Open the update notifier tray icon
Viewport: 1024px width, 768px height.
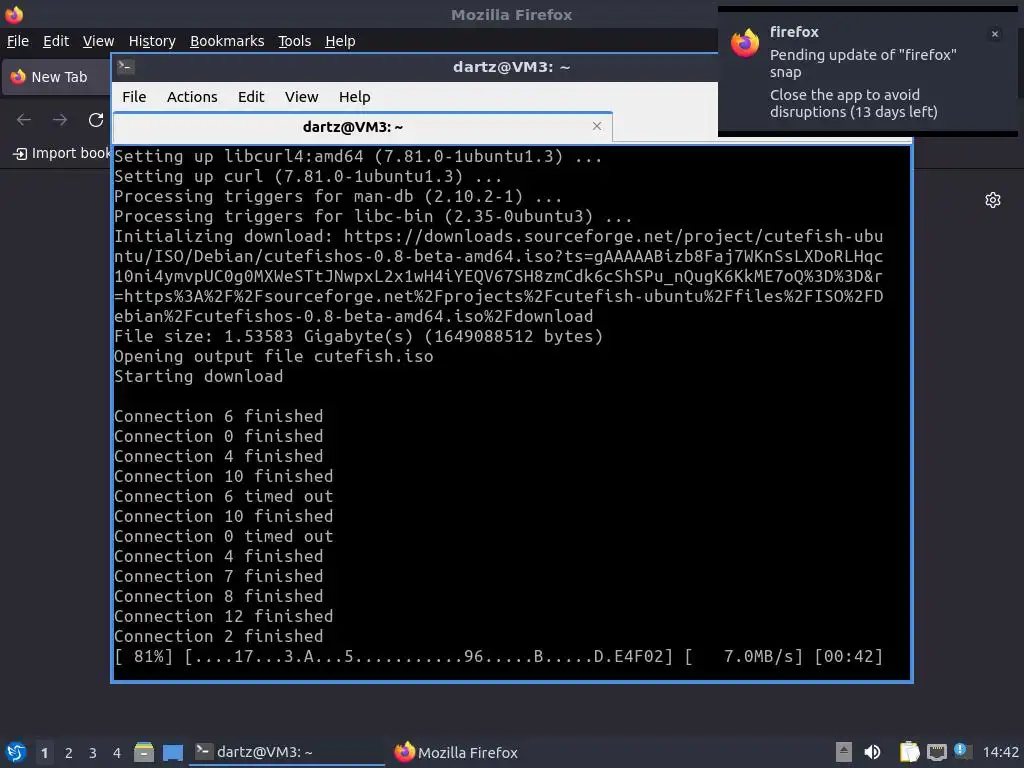(962, 751)
